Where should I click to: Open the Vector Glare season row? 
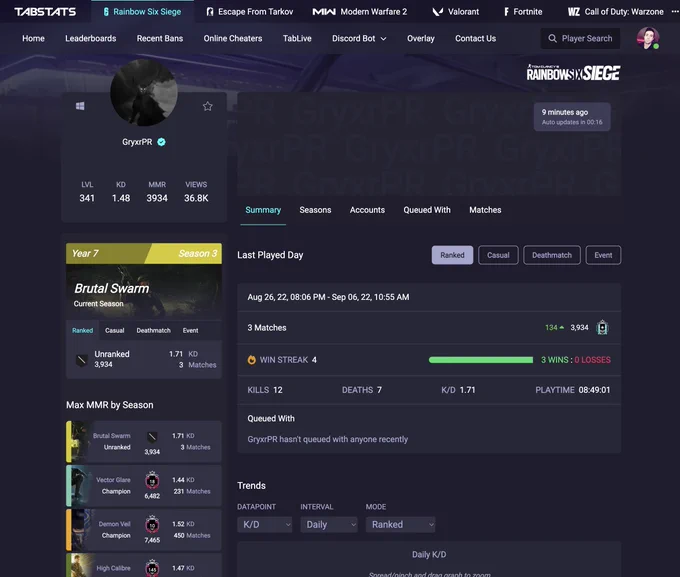click(144, 486)
